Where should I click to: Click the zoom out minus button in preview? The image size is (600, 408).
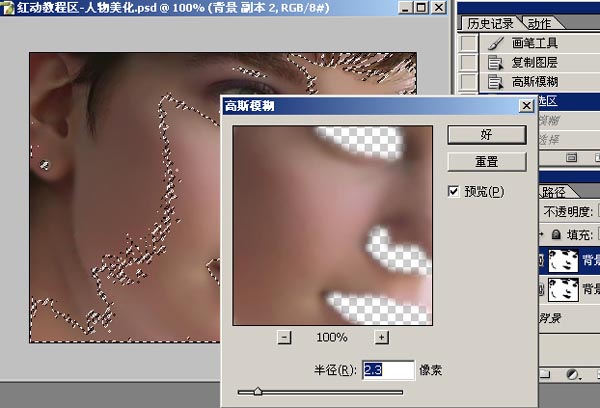(x=284, y=338)
